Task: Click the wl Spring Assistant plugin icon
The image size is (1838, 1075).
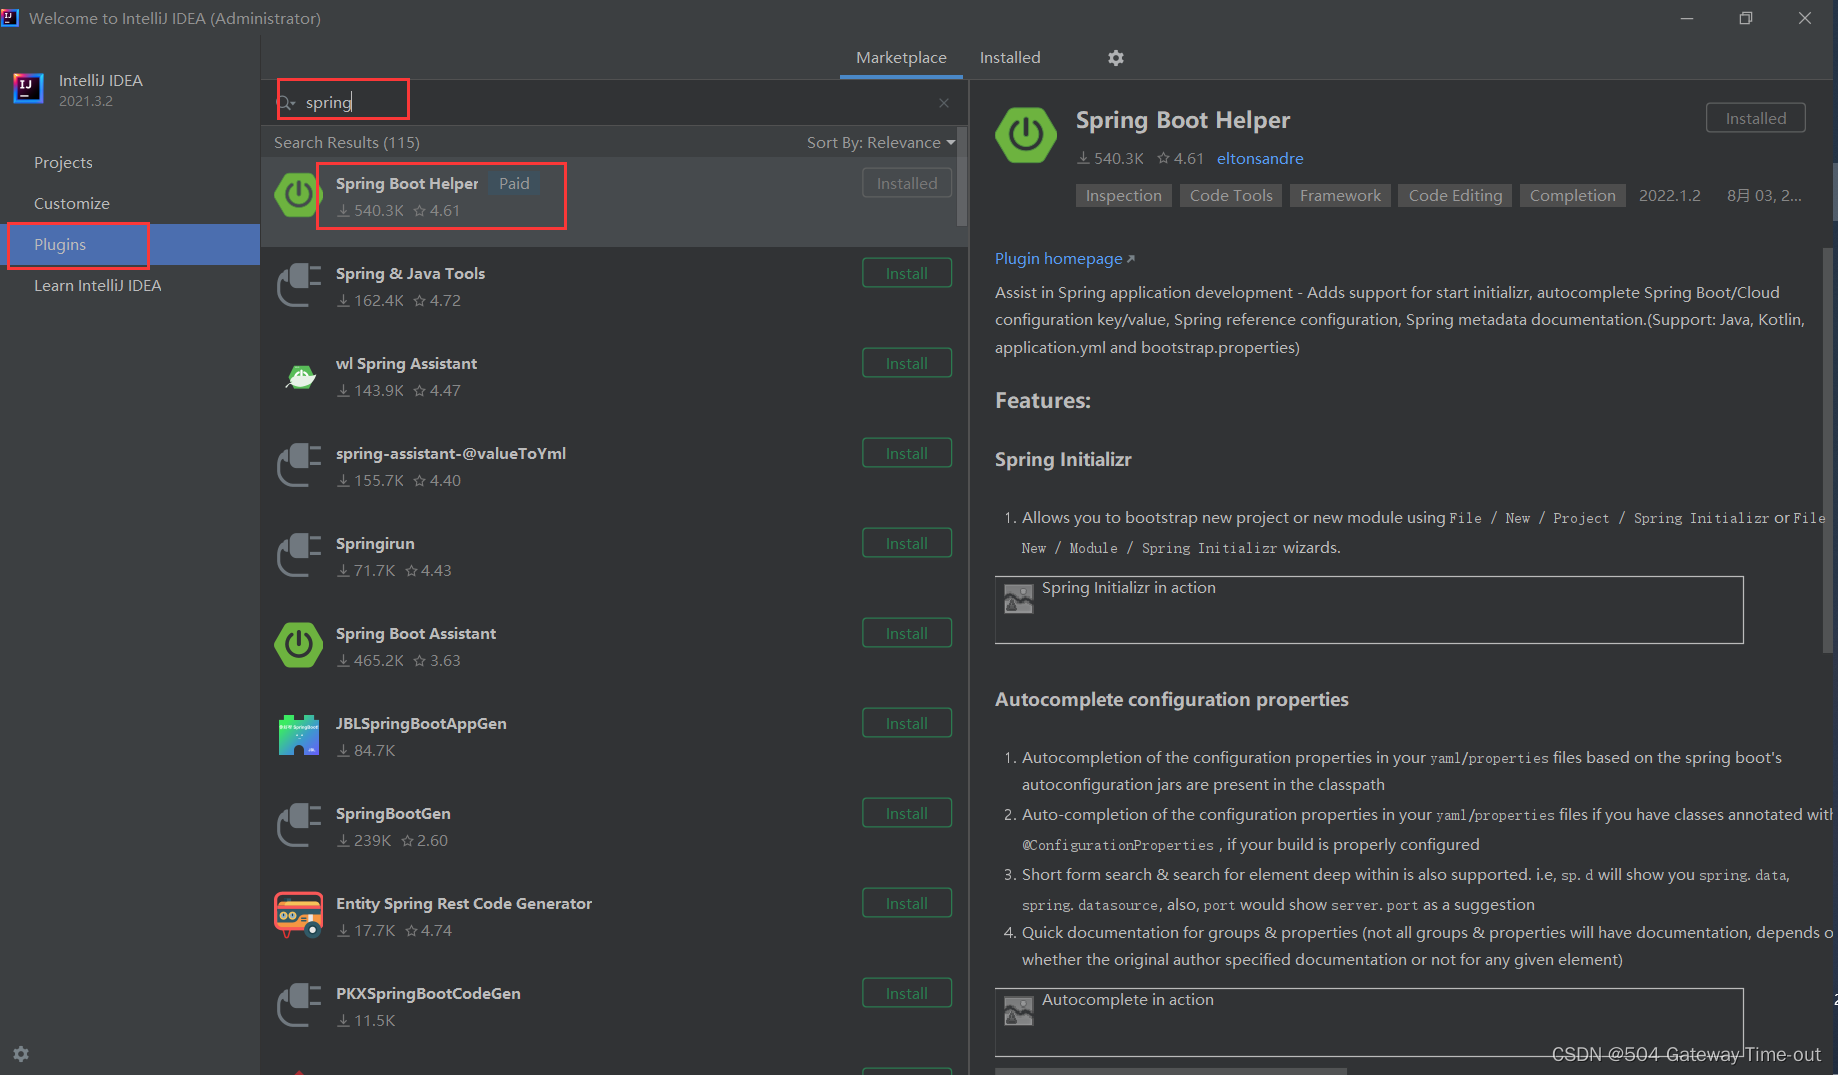Action: point(300,378)
